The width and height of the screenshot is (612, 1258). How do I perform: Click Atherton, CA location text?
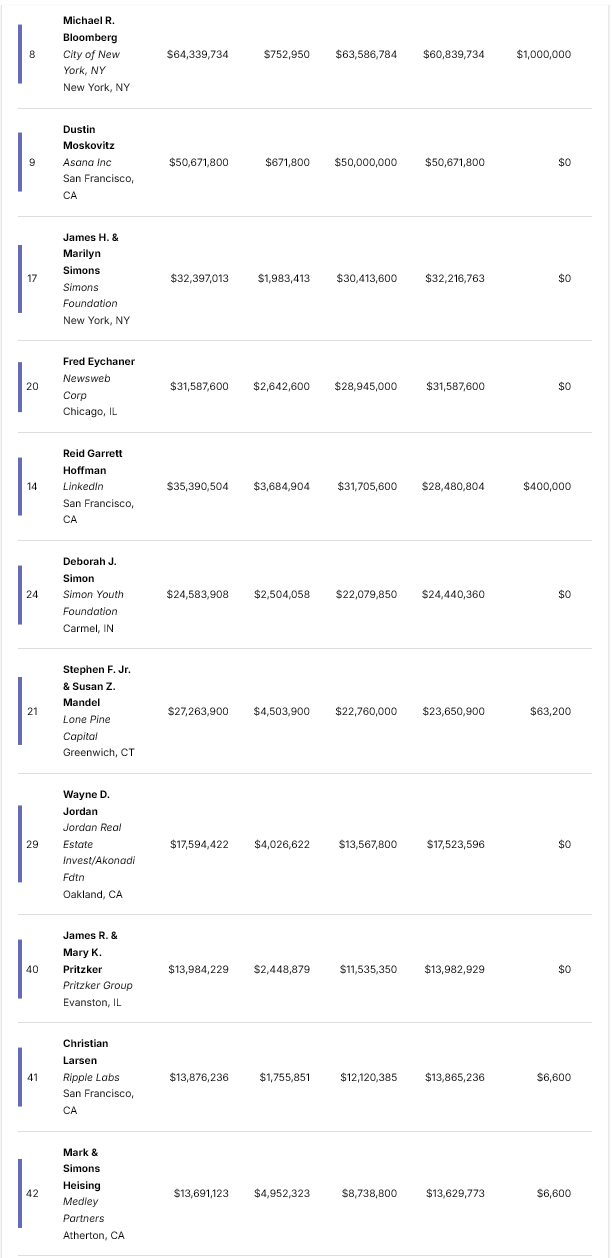94,1235
